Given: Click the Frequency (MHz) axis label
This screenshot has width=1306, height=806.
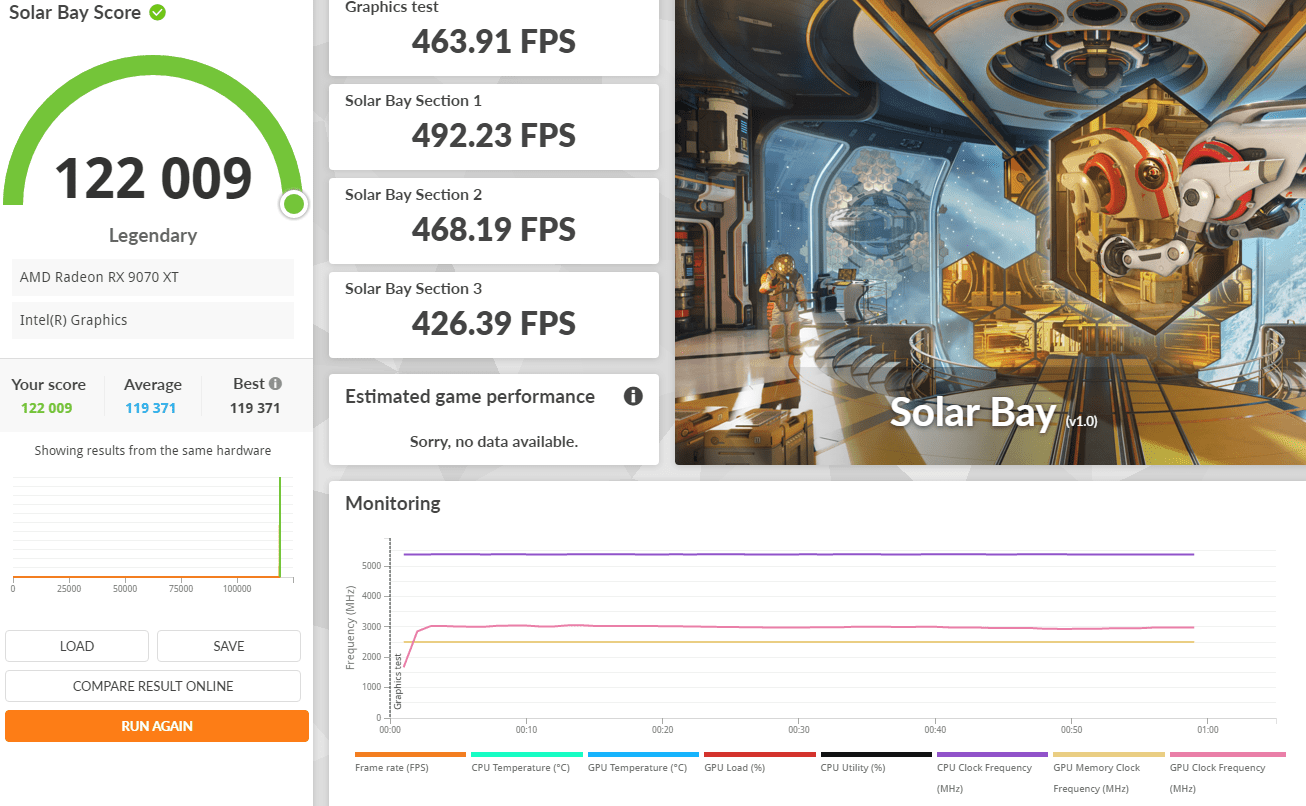Looking at the screenshot, I should 350,630.
